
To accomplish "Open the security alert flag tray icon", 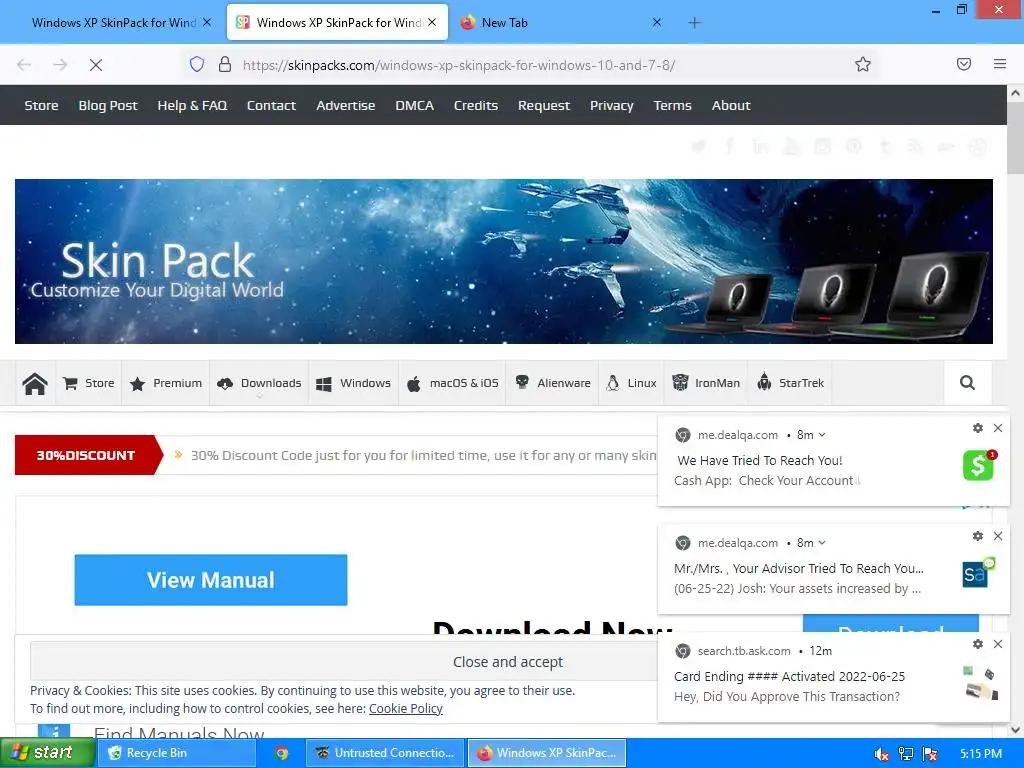I will pos(931,754).
